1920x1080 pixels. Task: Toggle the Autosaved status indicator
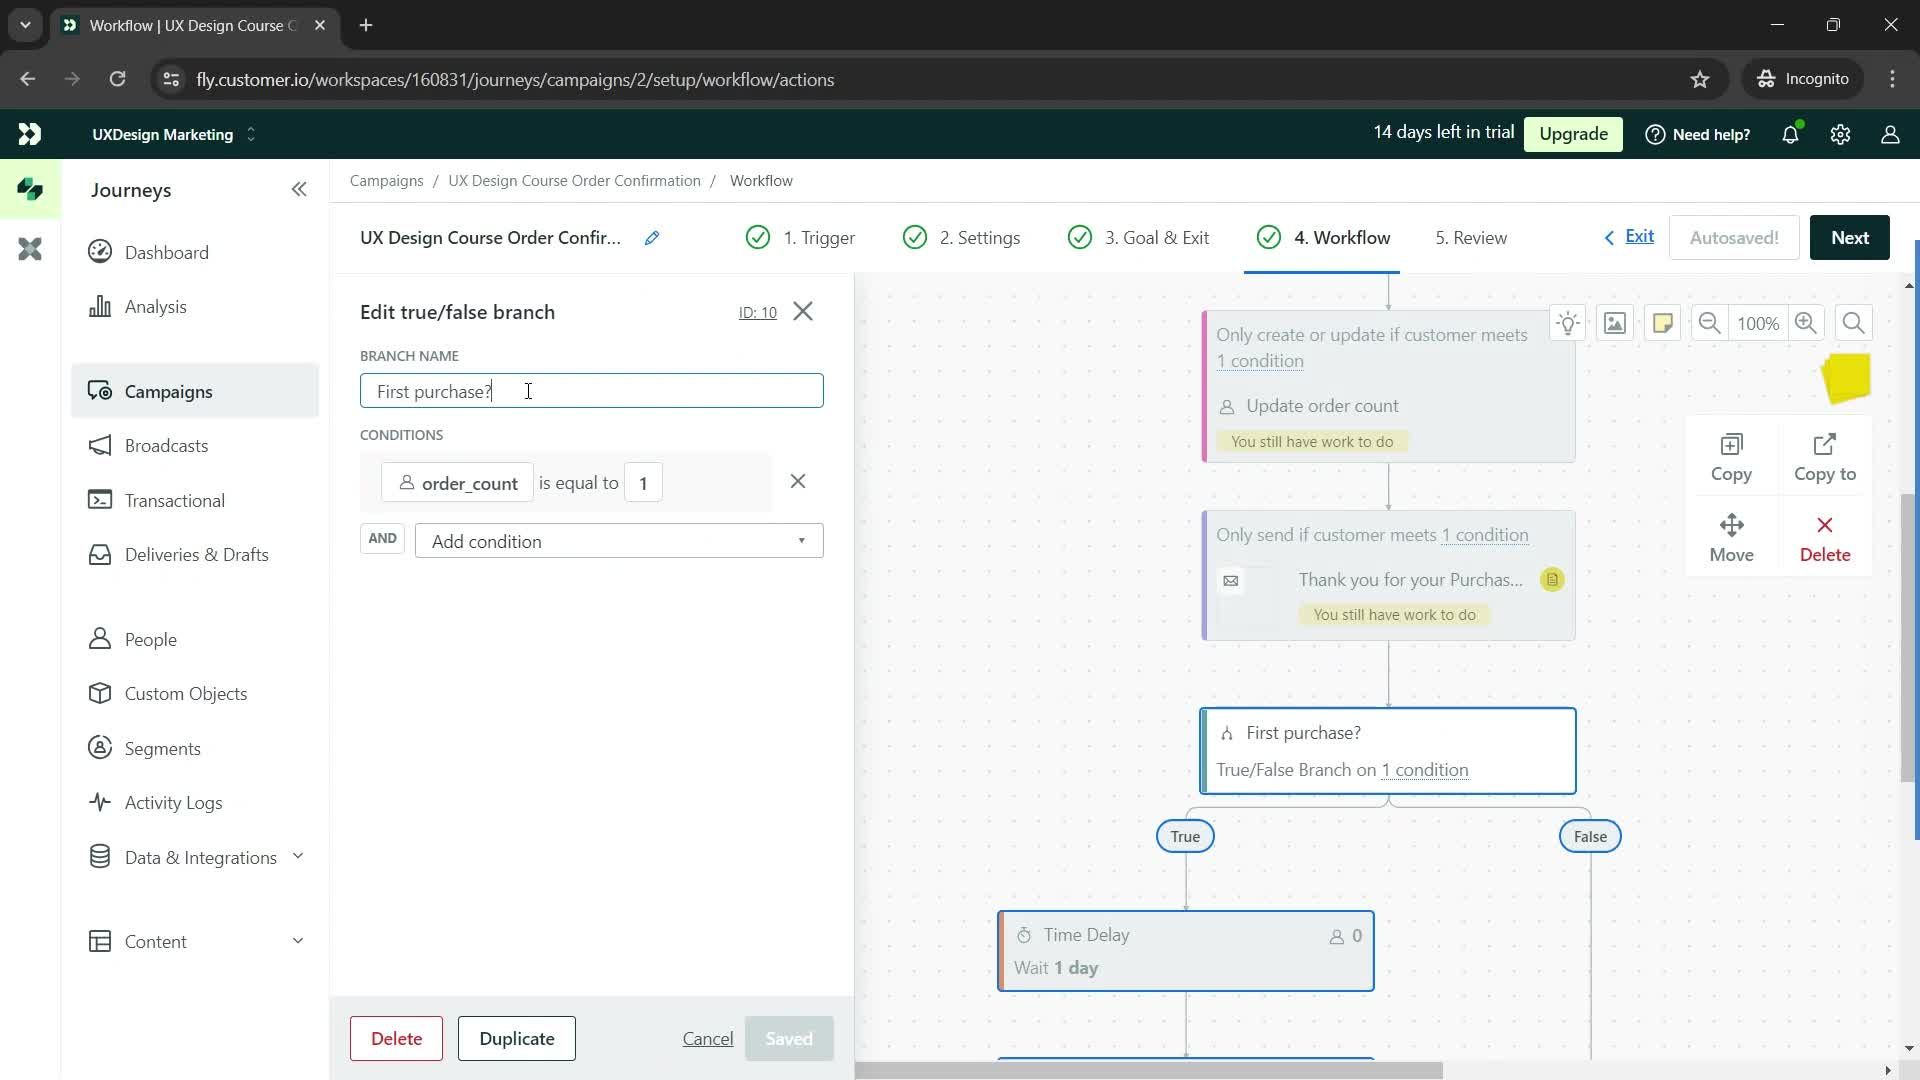click(x=1735, y=237)
